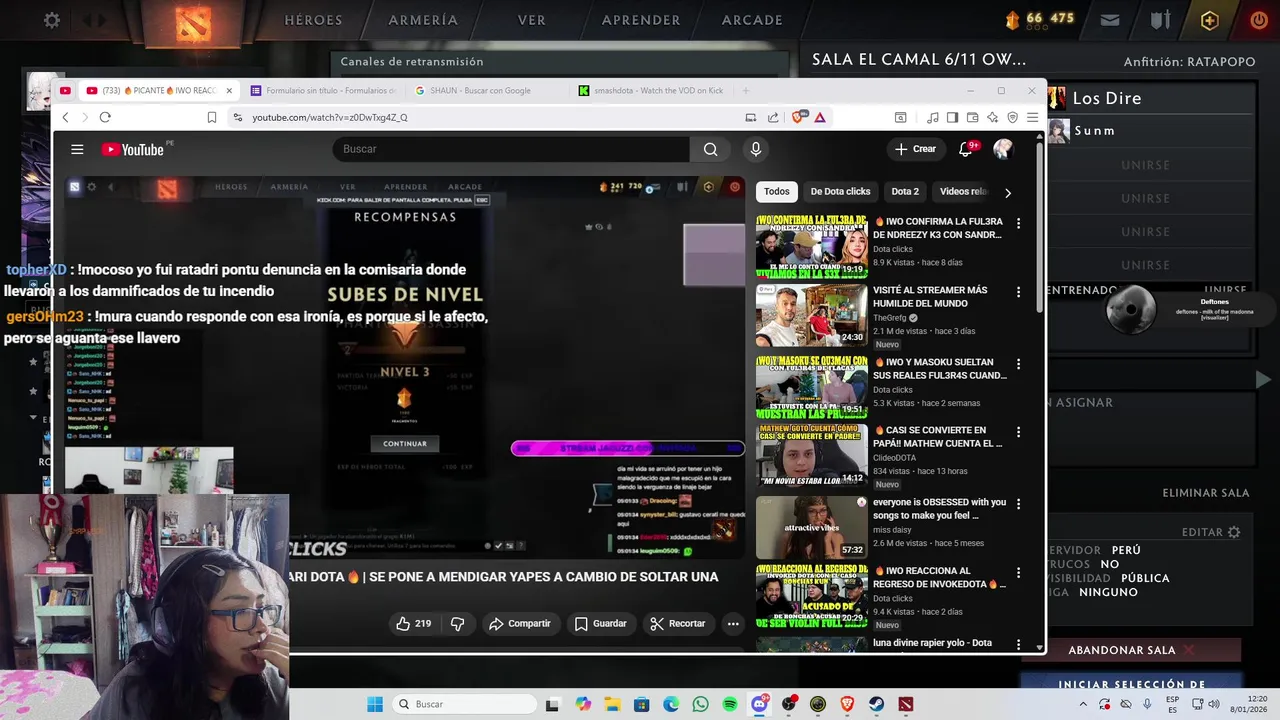Click the red power quit icon in Dota
This screenshot has height=720, width=1280.
tap(1259, 20)
